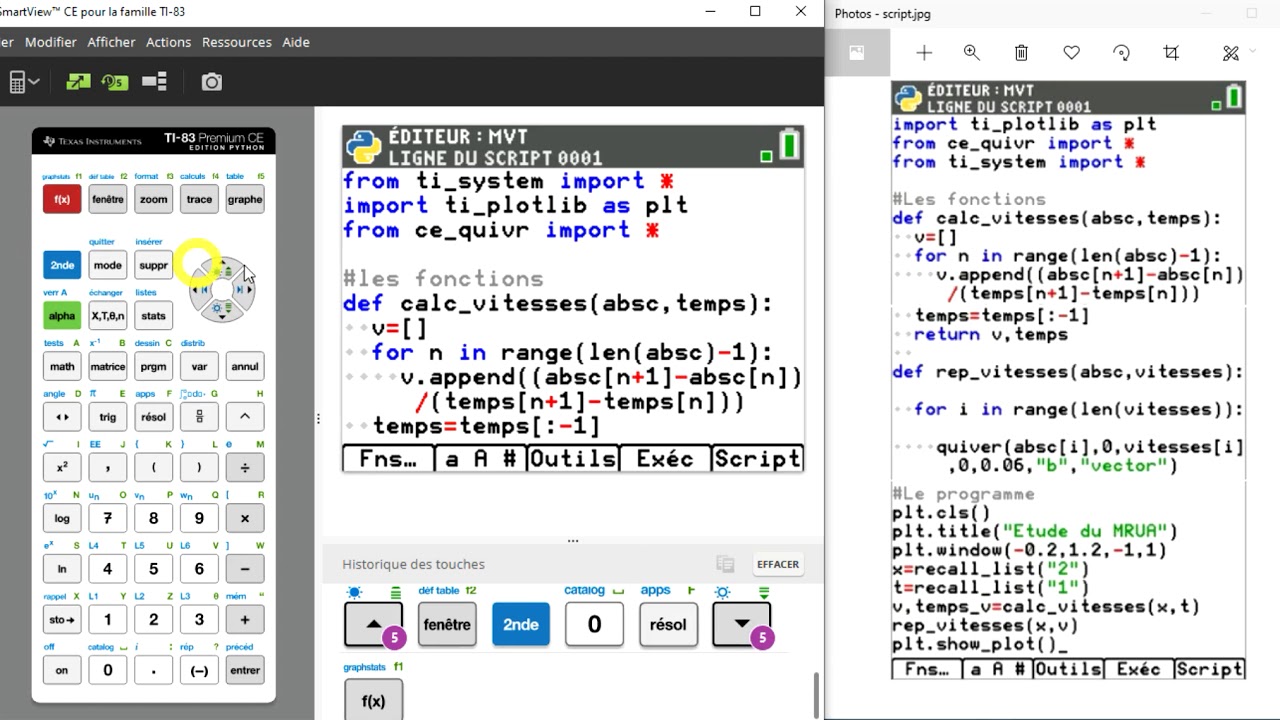Click the green expand-screen icon in SmartView toolbar
The image size is (1280, 720).
coord(78,82)
